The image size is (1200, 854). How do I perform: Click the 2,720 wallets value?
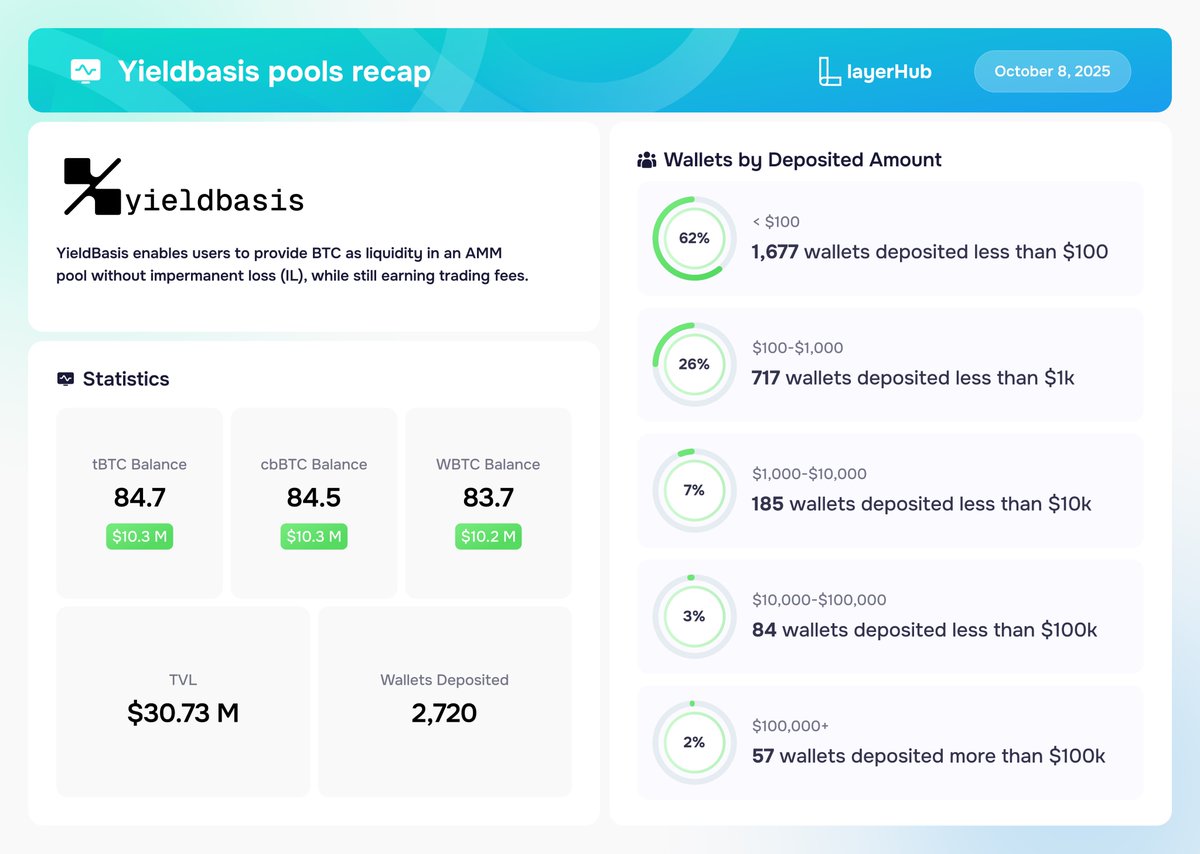pos(444,713)
